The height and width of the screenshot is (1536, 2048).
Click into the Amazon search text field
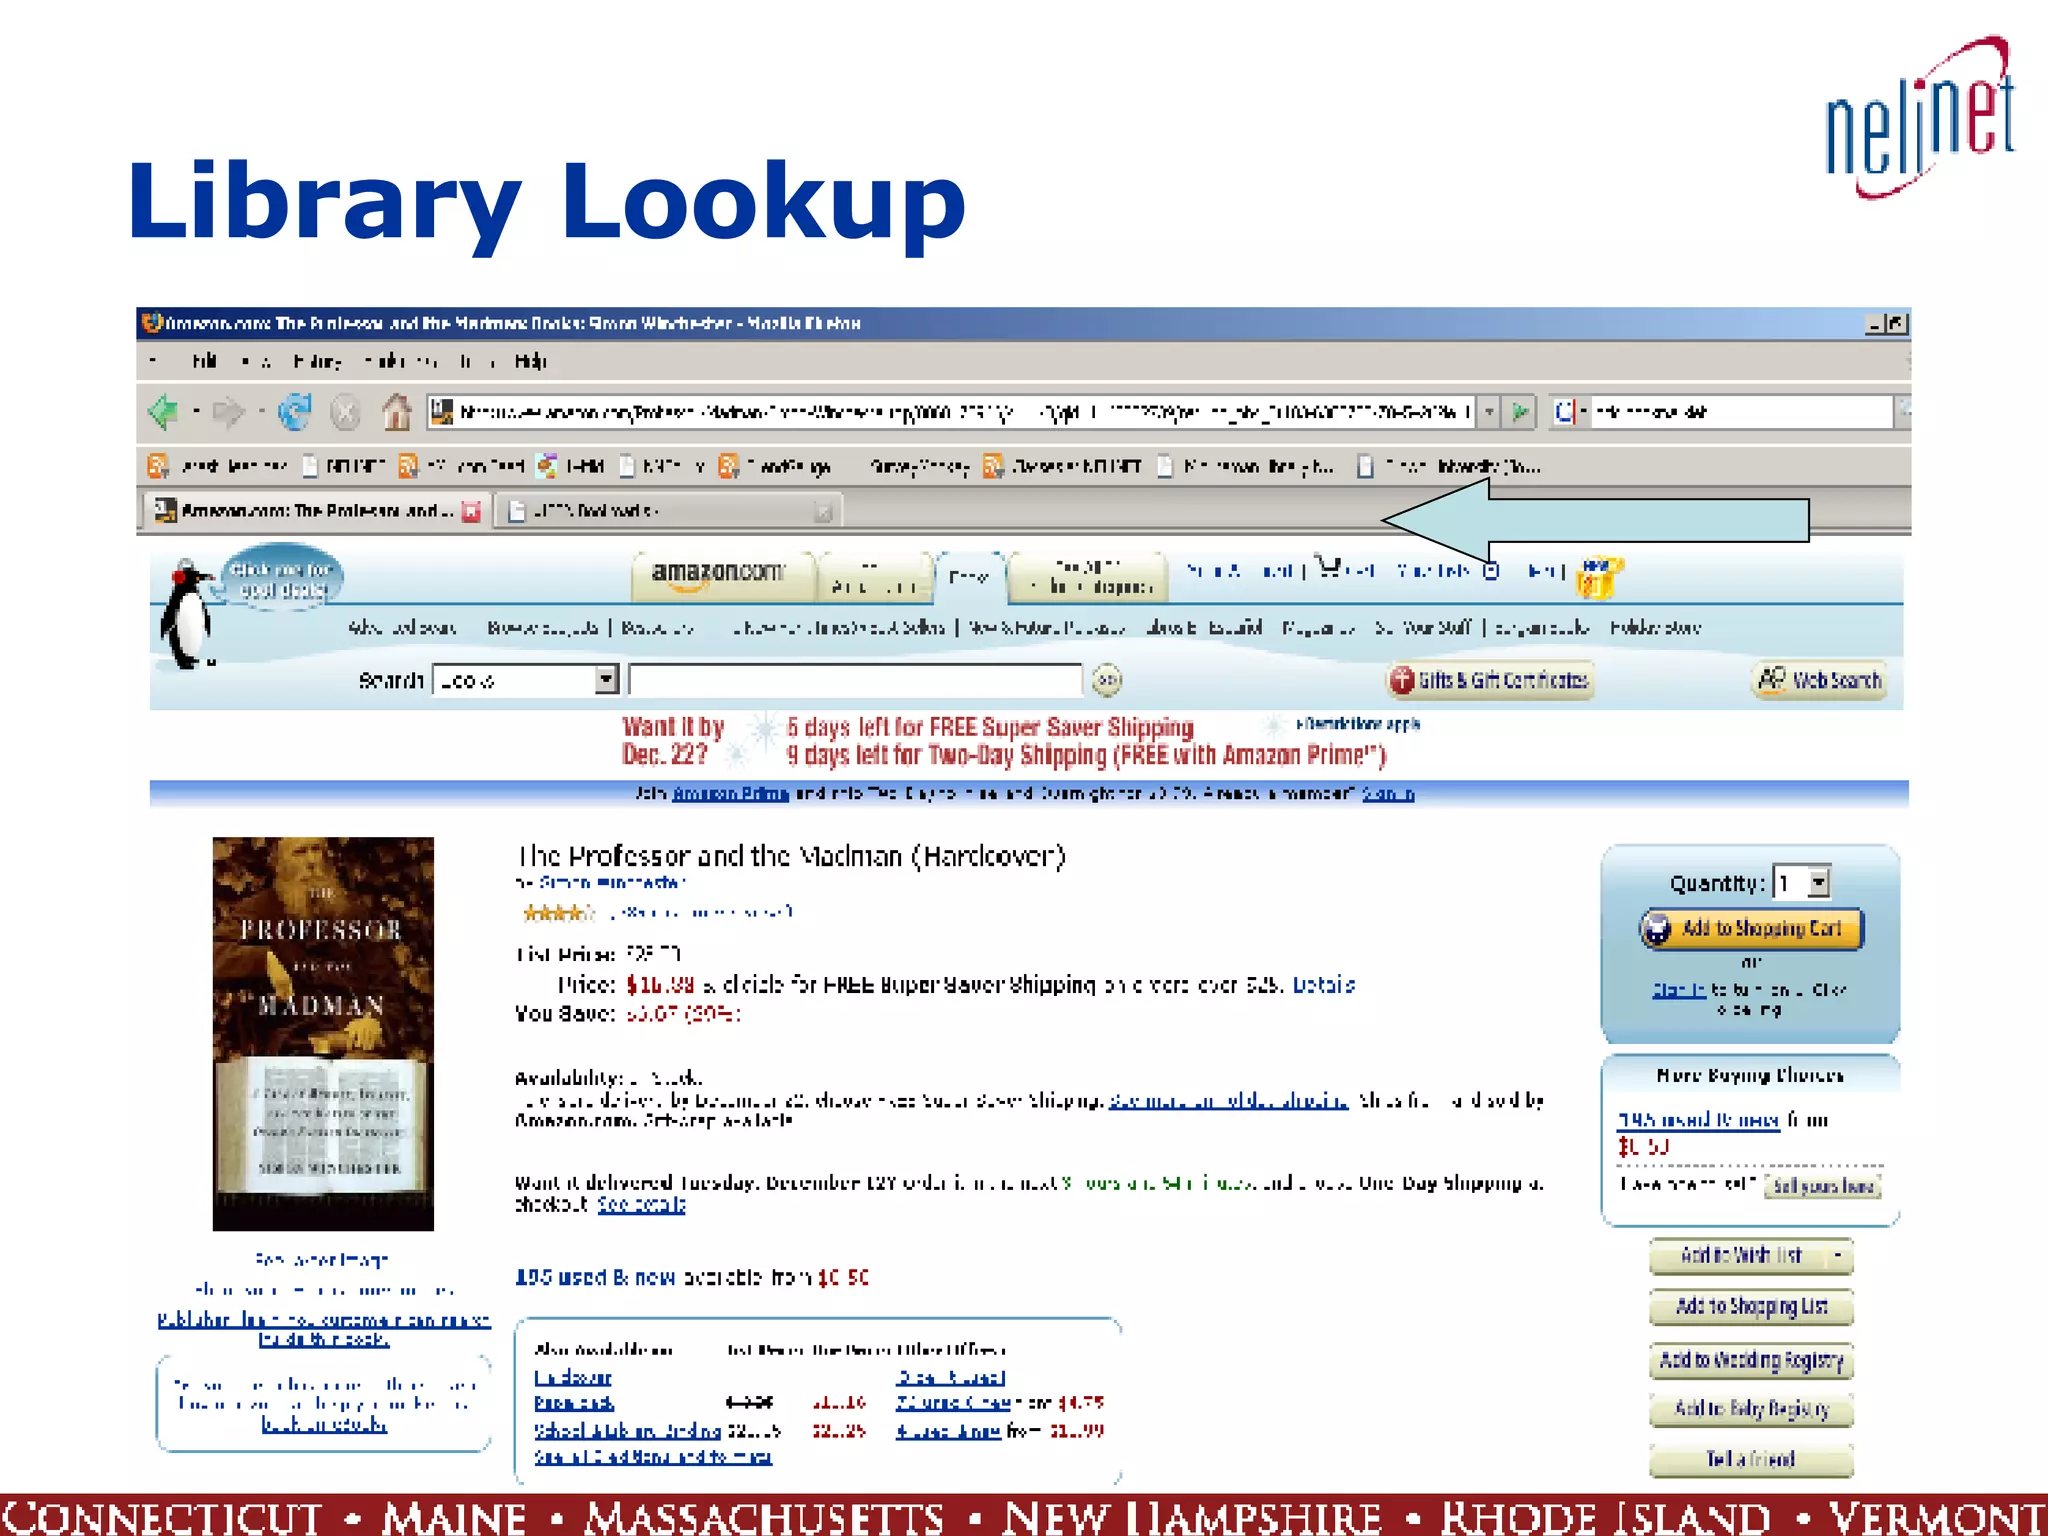coord(855,680)
